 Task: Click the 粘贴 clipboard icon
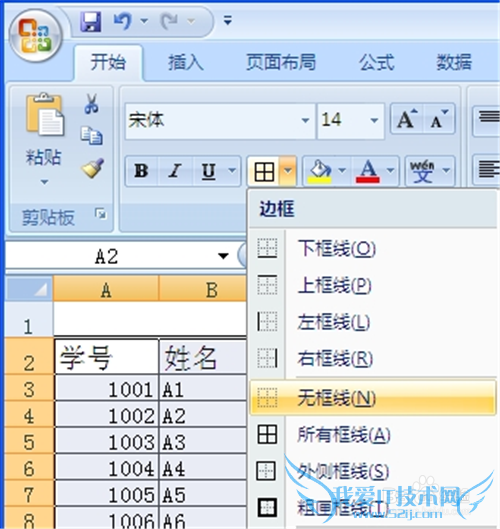(44, 115)
